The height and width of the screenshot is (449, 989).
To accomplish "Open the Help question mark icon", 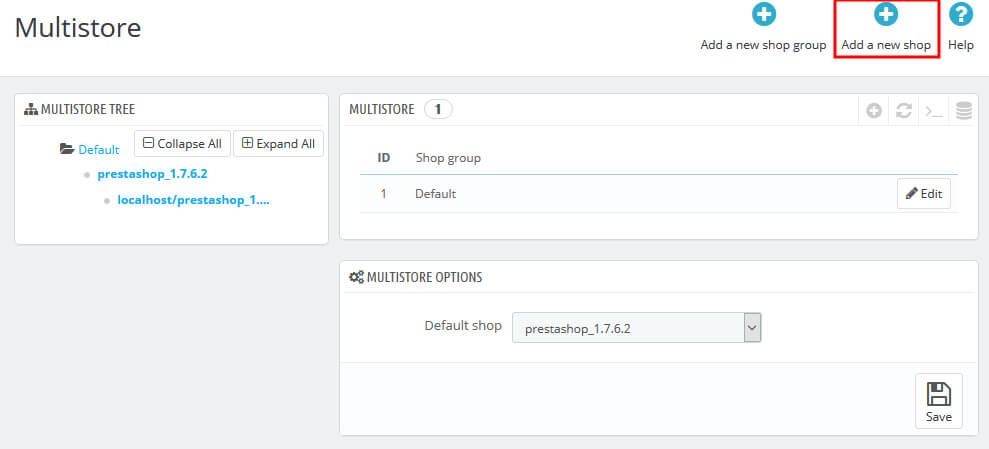I will point(960,15).
